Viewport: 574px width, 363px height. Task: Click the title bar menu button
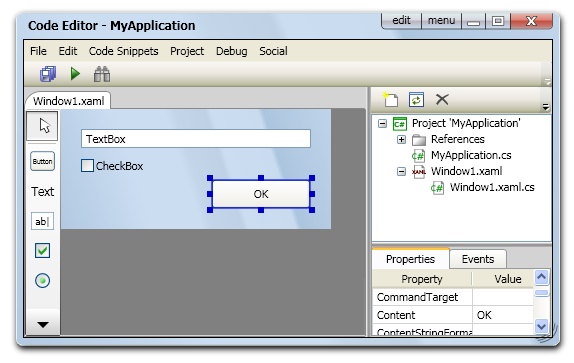coord(441,20)
